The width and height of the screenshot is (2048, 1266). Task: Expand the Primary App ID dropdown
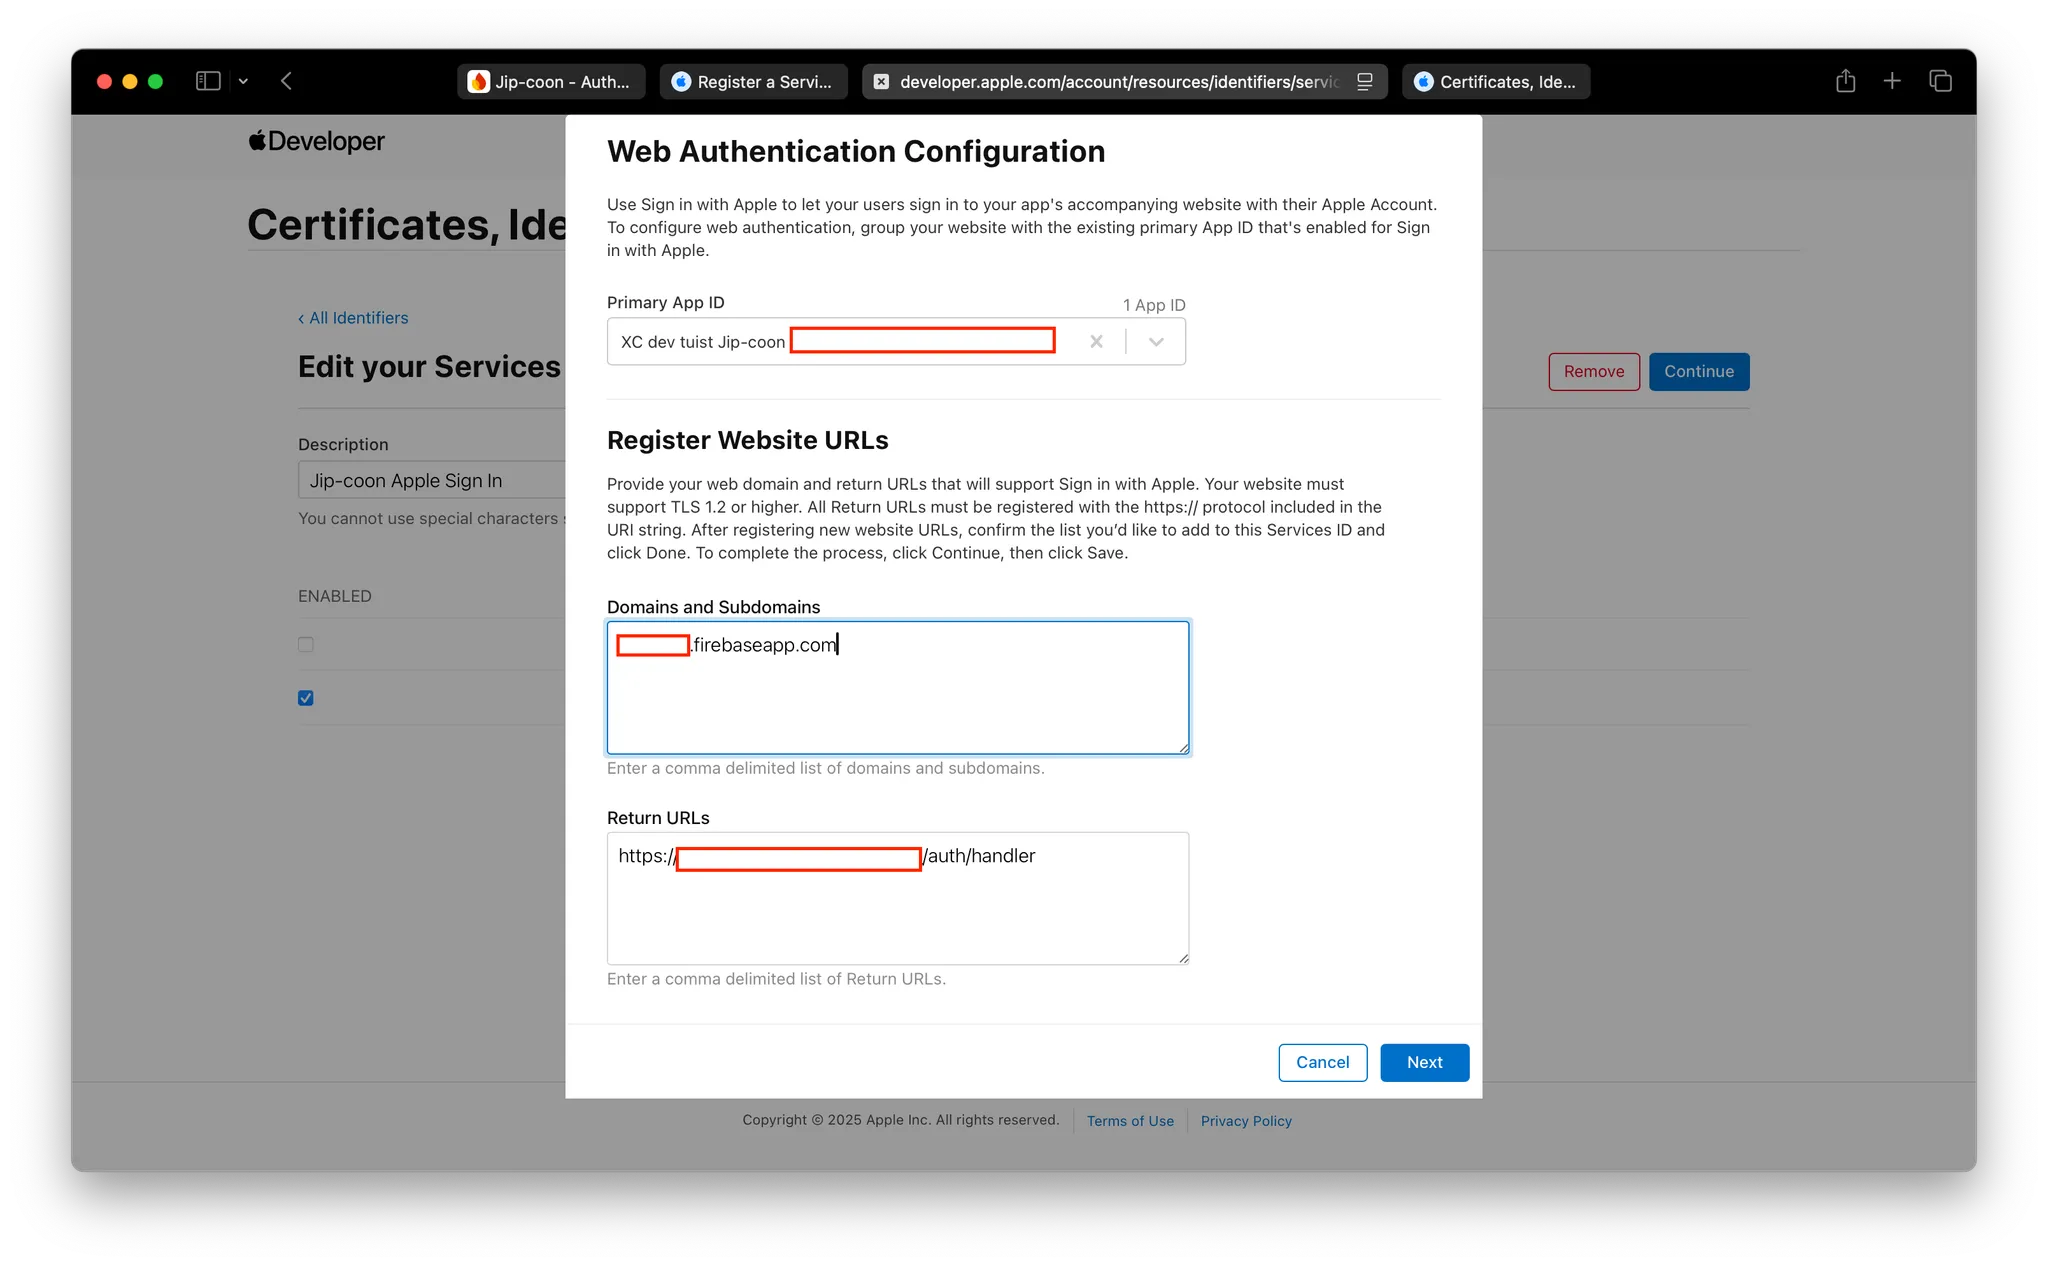click(1156, 342)
